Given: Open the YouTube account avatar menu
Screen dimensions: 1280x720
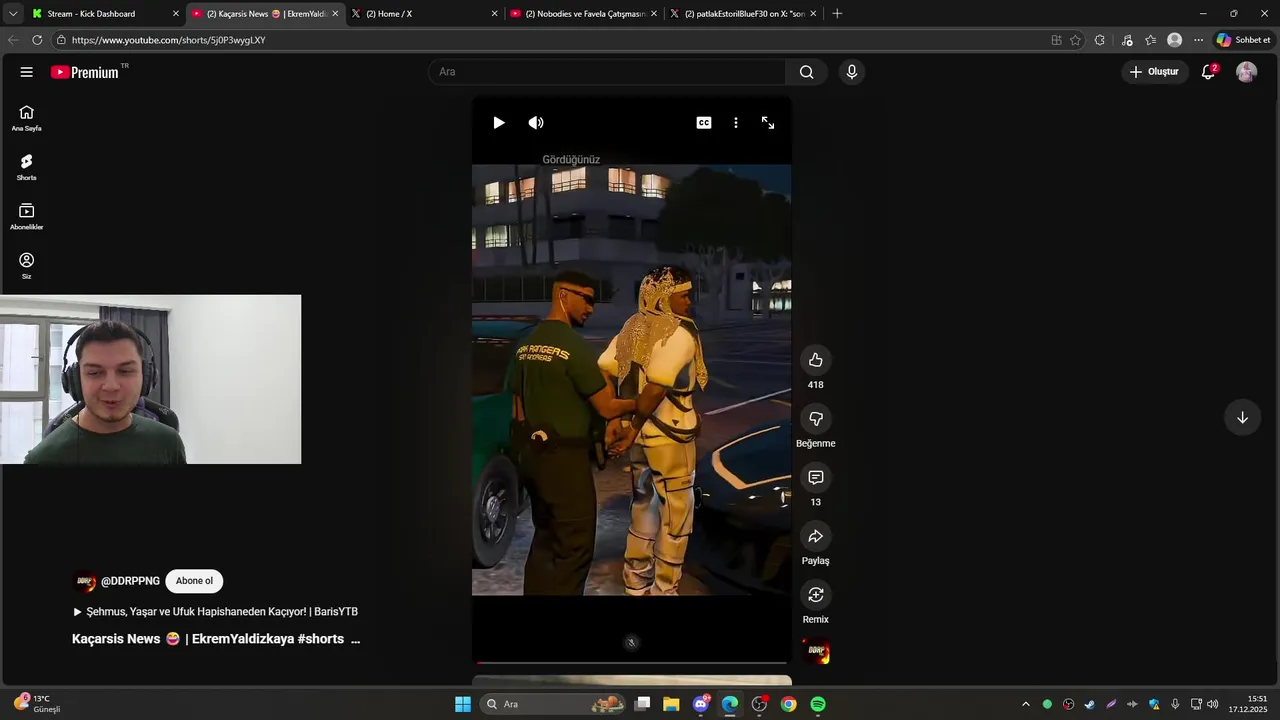Looking at the screenshot, I should [1246, 72].
